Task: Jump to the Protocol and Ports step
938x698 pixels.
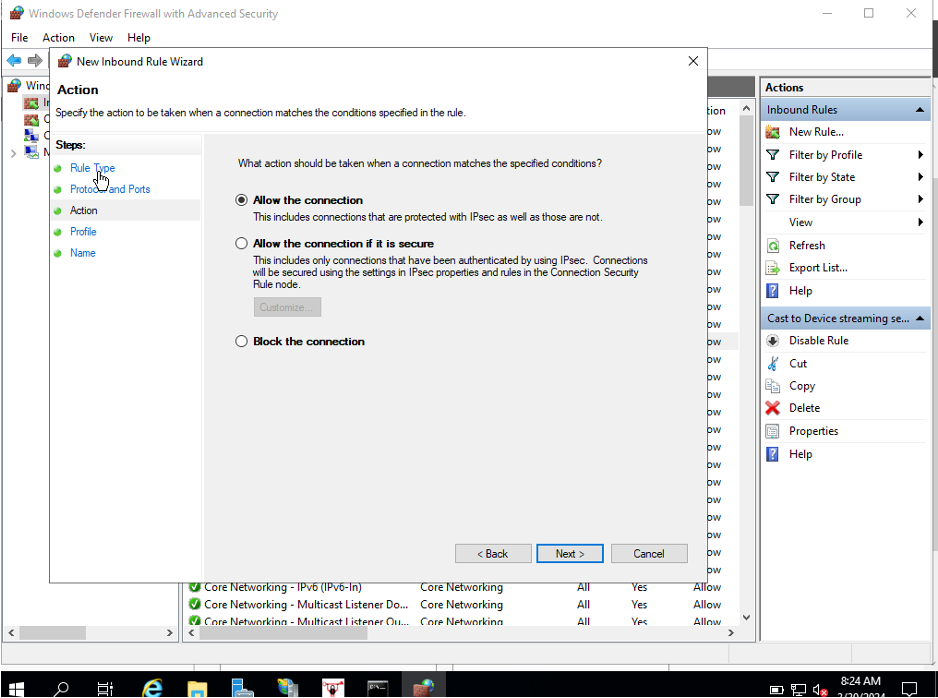Action: (x=110, y=189)
